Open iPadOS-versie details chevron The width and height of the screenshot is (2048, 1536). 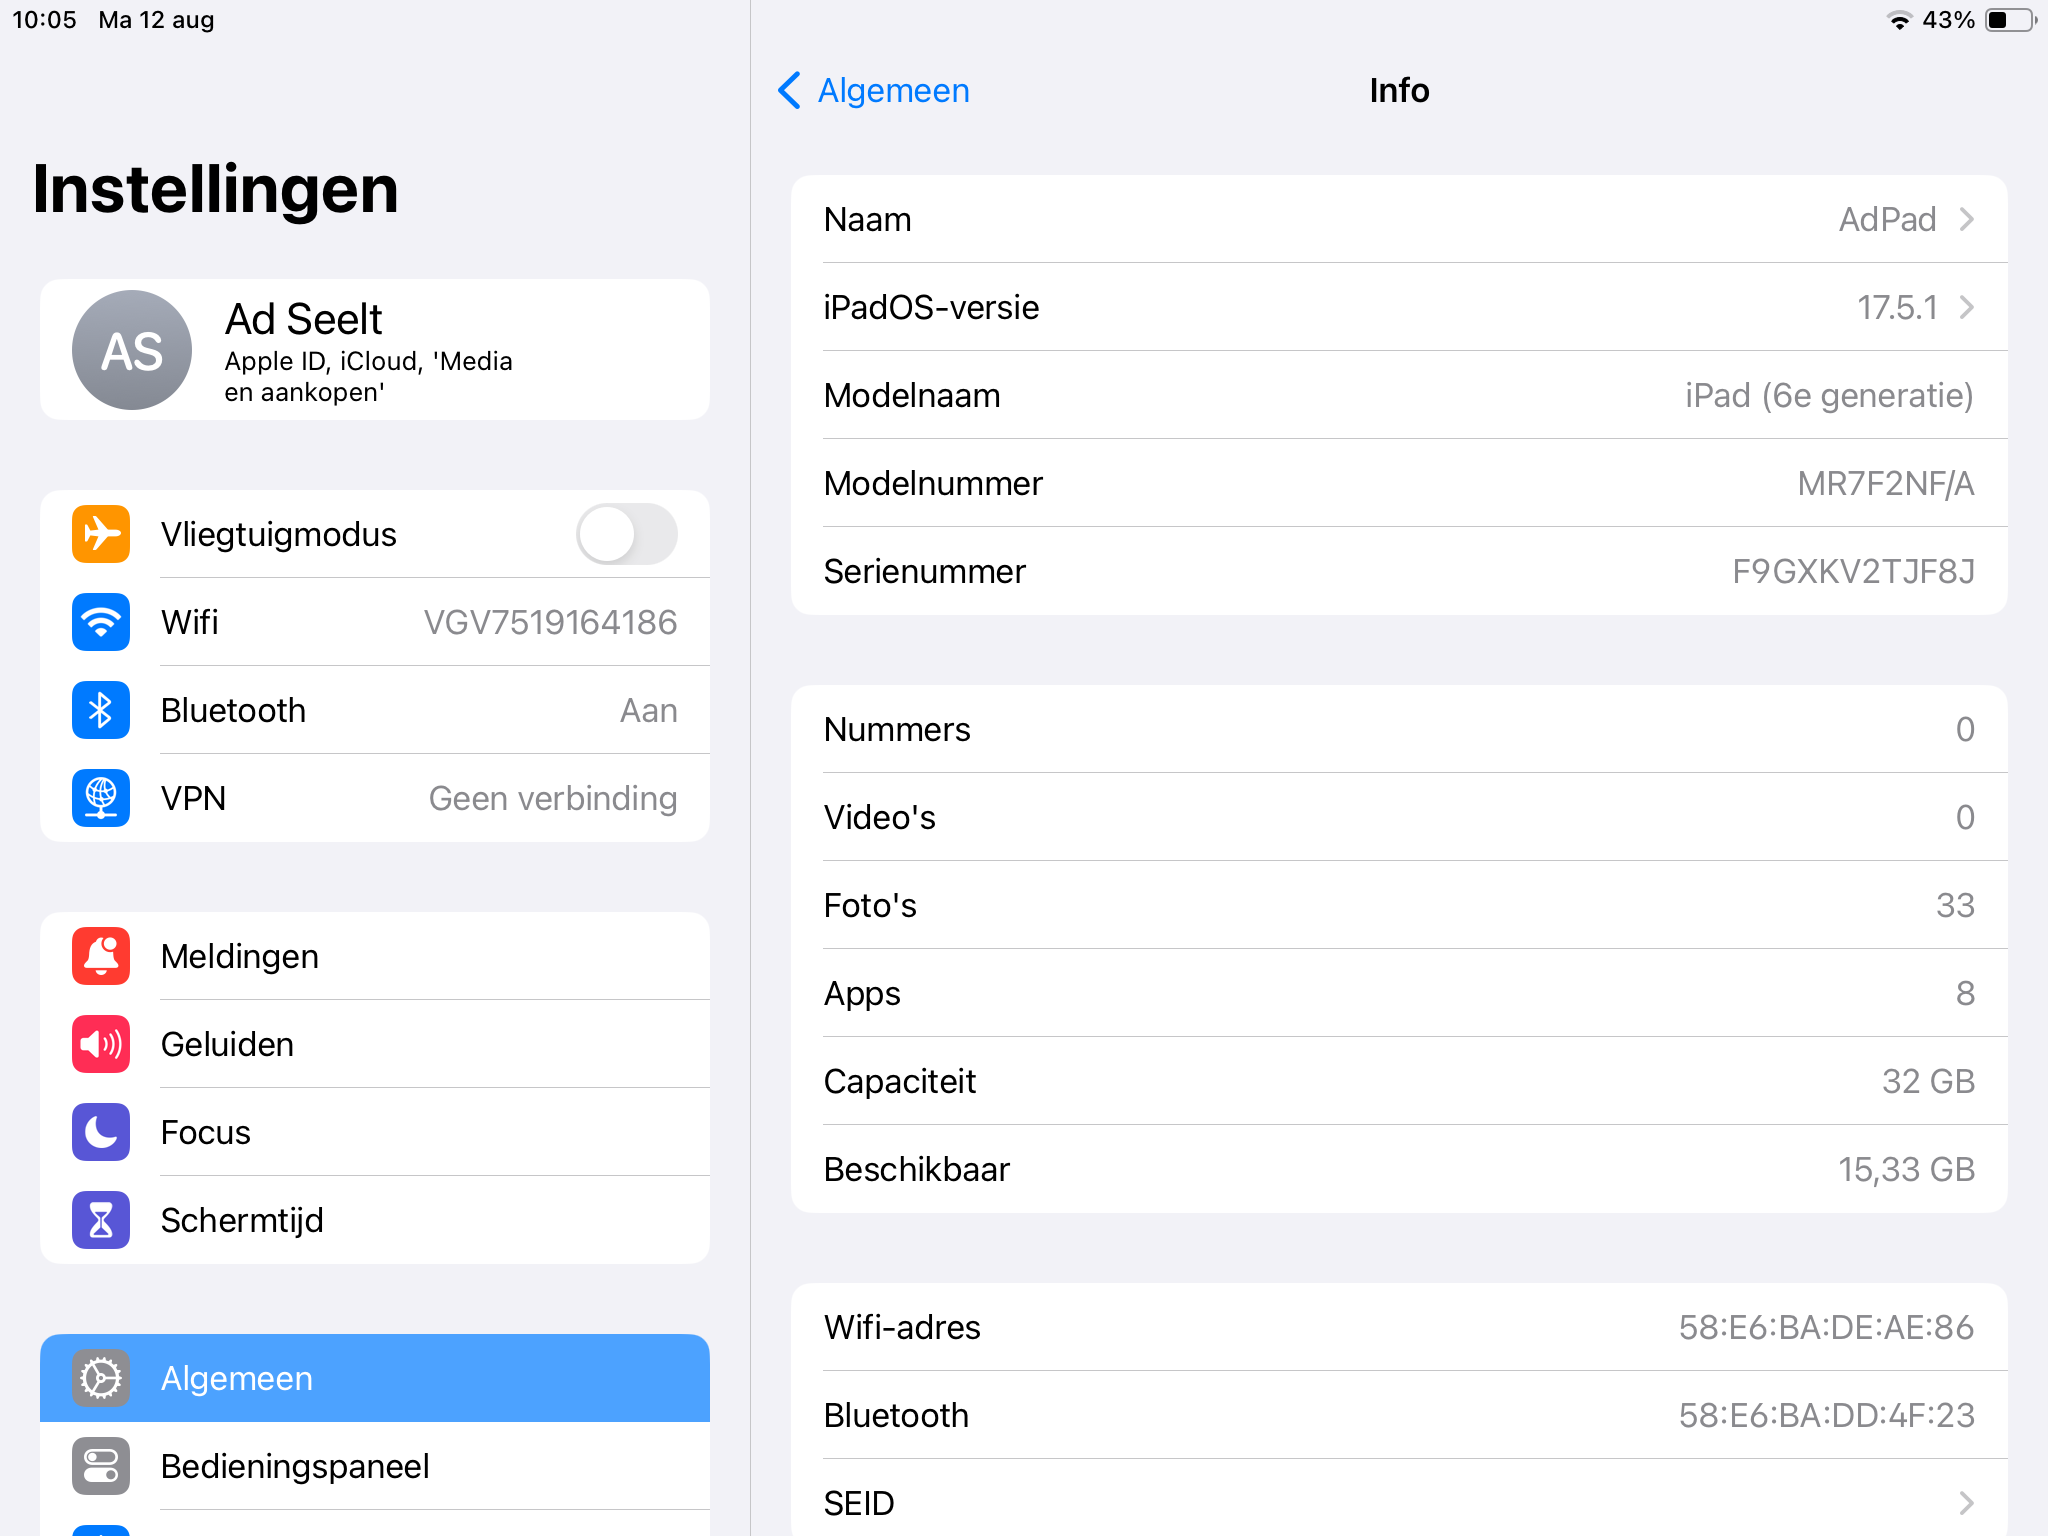pos(1966,307)
